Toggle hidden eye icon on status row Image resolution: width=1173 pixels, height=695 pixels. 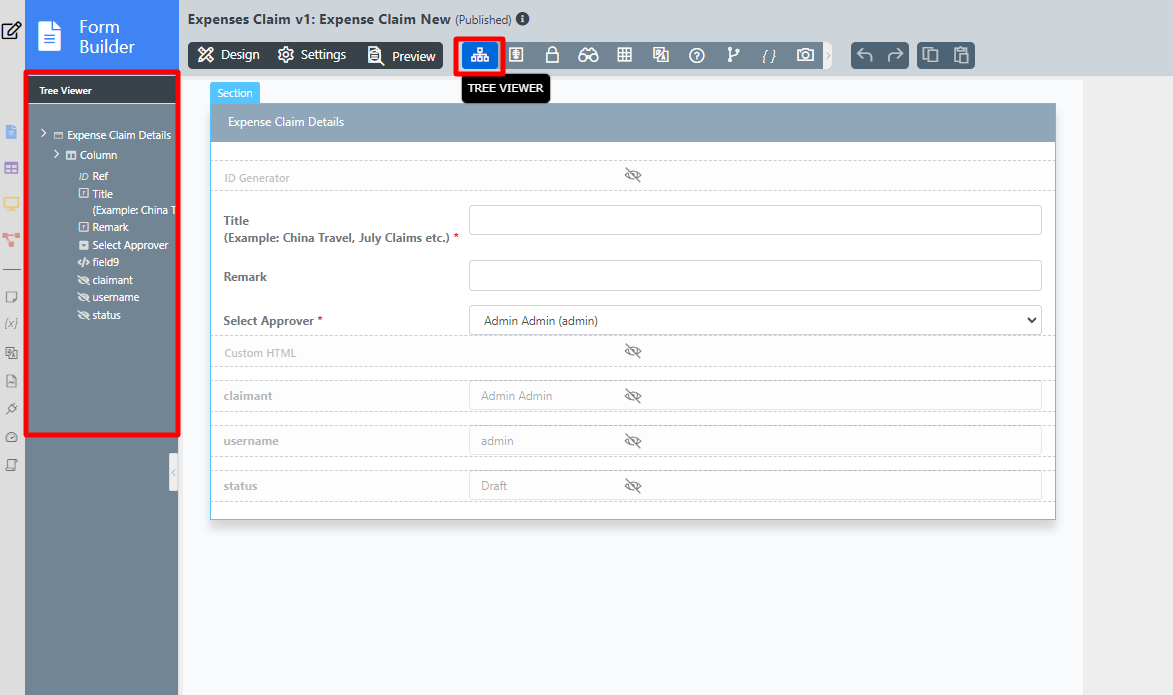(x=632, y=486)
